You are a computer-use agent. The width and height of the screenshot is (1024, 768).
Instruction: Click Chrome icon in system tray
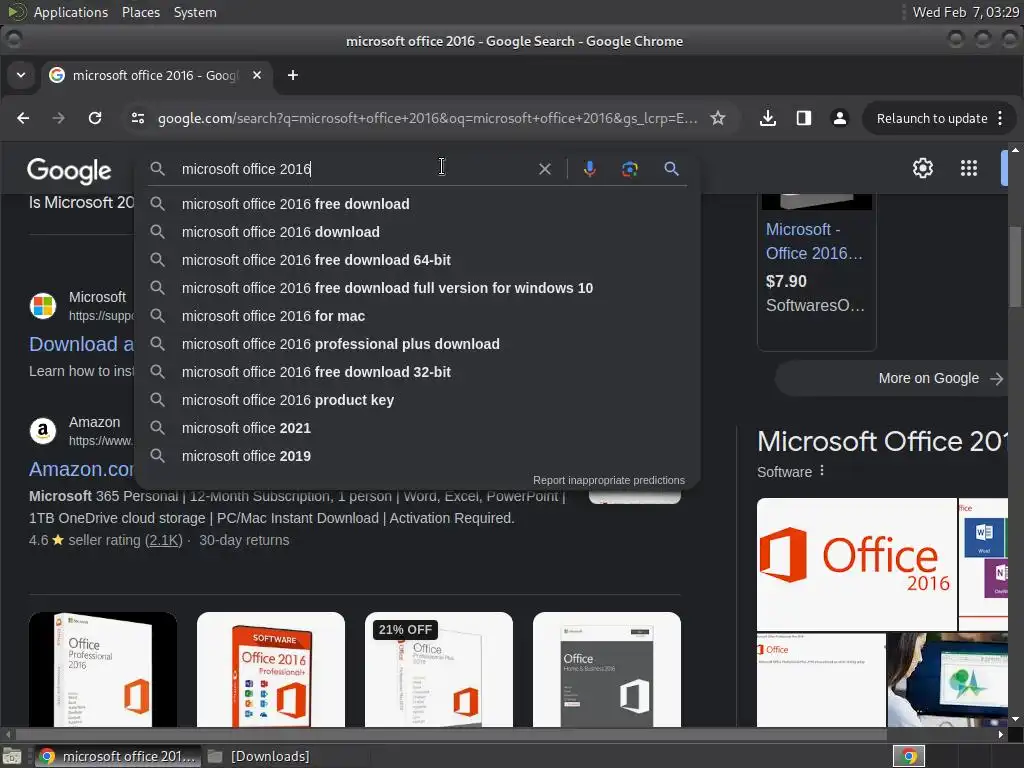pyautogui.click(x=909, y=756)
